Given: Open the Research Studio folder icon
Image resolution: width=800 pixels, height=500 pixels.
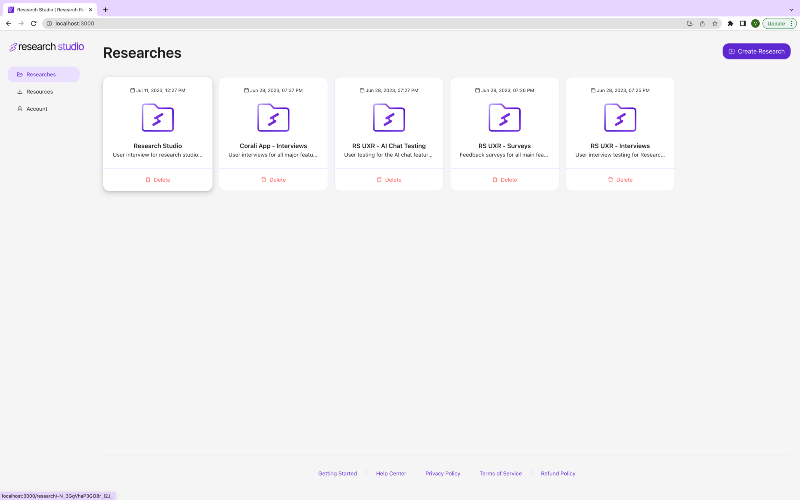Looking at the screenshot, I should 158,117.
